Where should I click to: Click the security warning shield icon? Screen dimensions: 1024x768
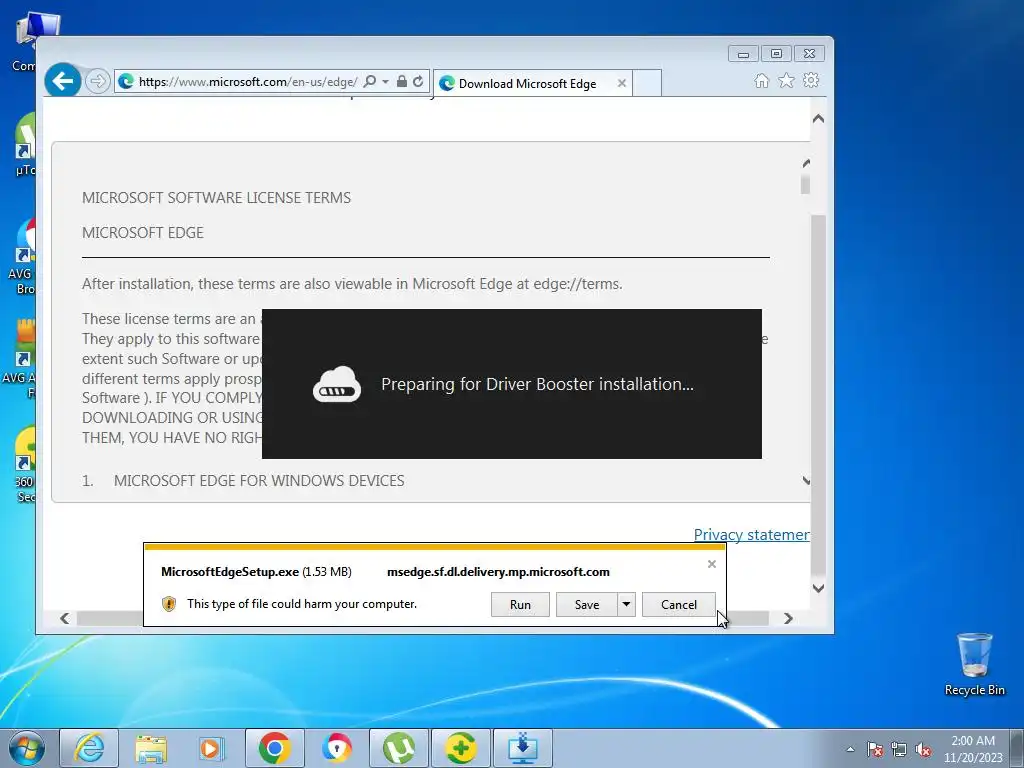(x=168, y=604)
